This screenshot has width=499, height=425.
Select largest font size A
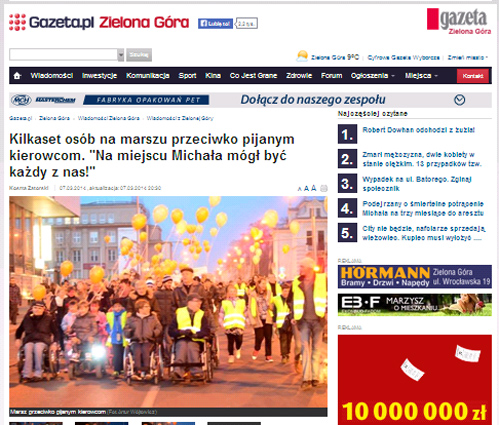[x=313, y=188]
